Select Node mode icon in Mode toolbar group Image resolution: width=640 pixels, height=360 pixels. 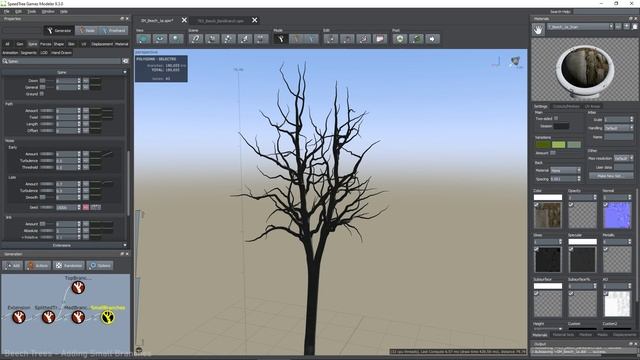coord(296,39)
